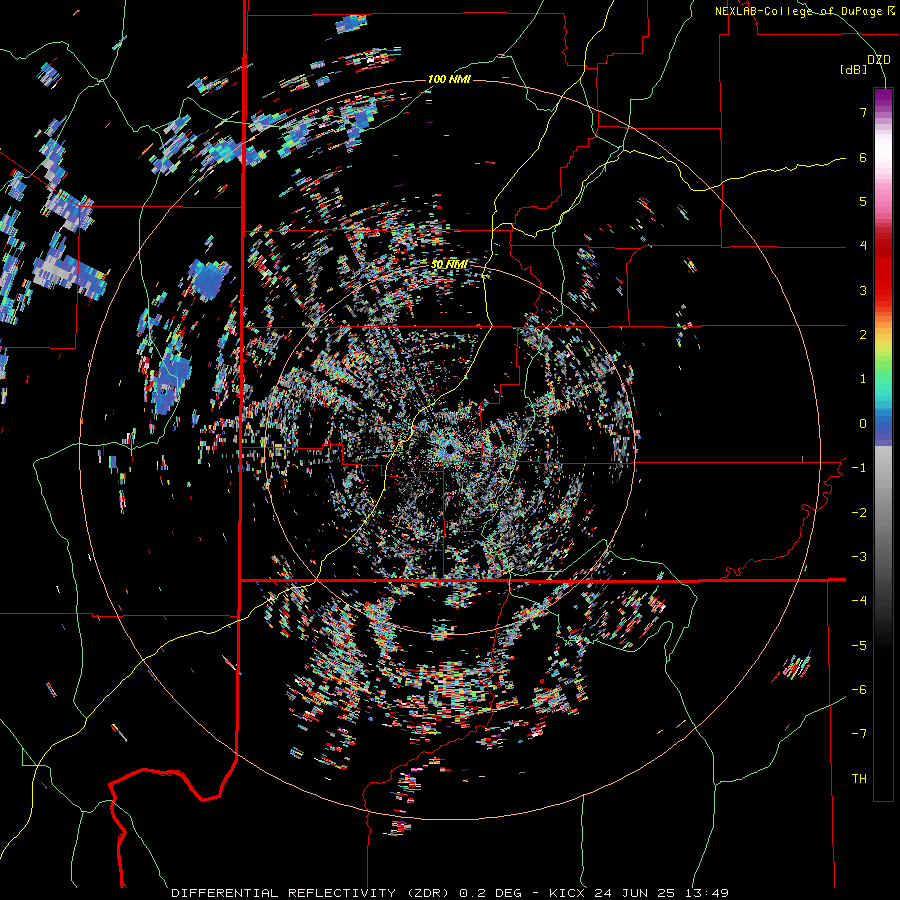
Task: Click the 4 value on the color scale
Action: (863, 246)
